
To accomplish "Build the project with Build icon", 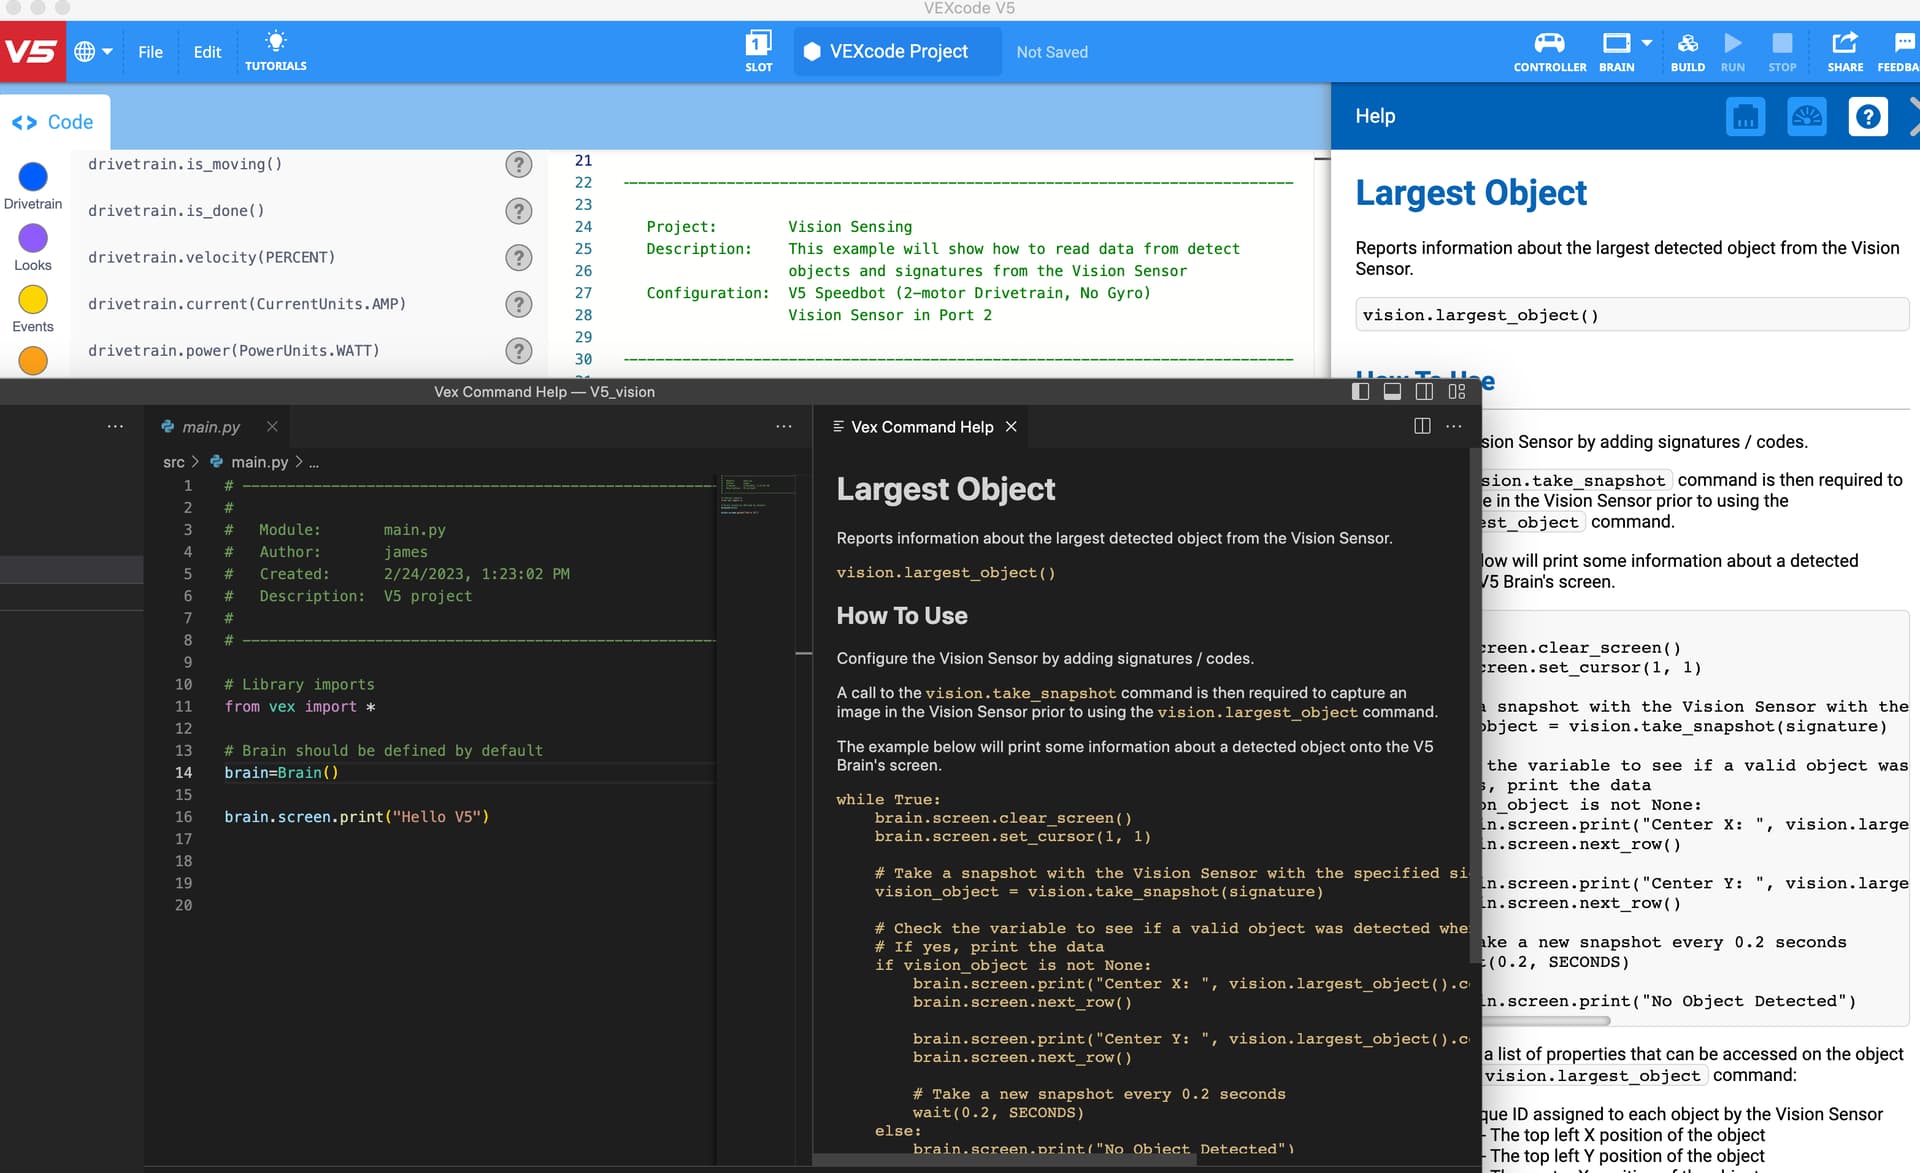I will coord(1687,51).
